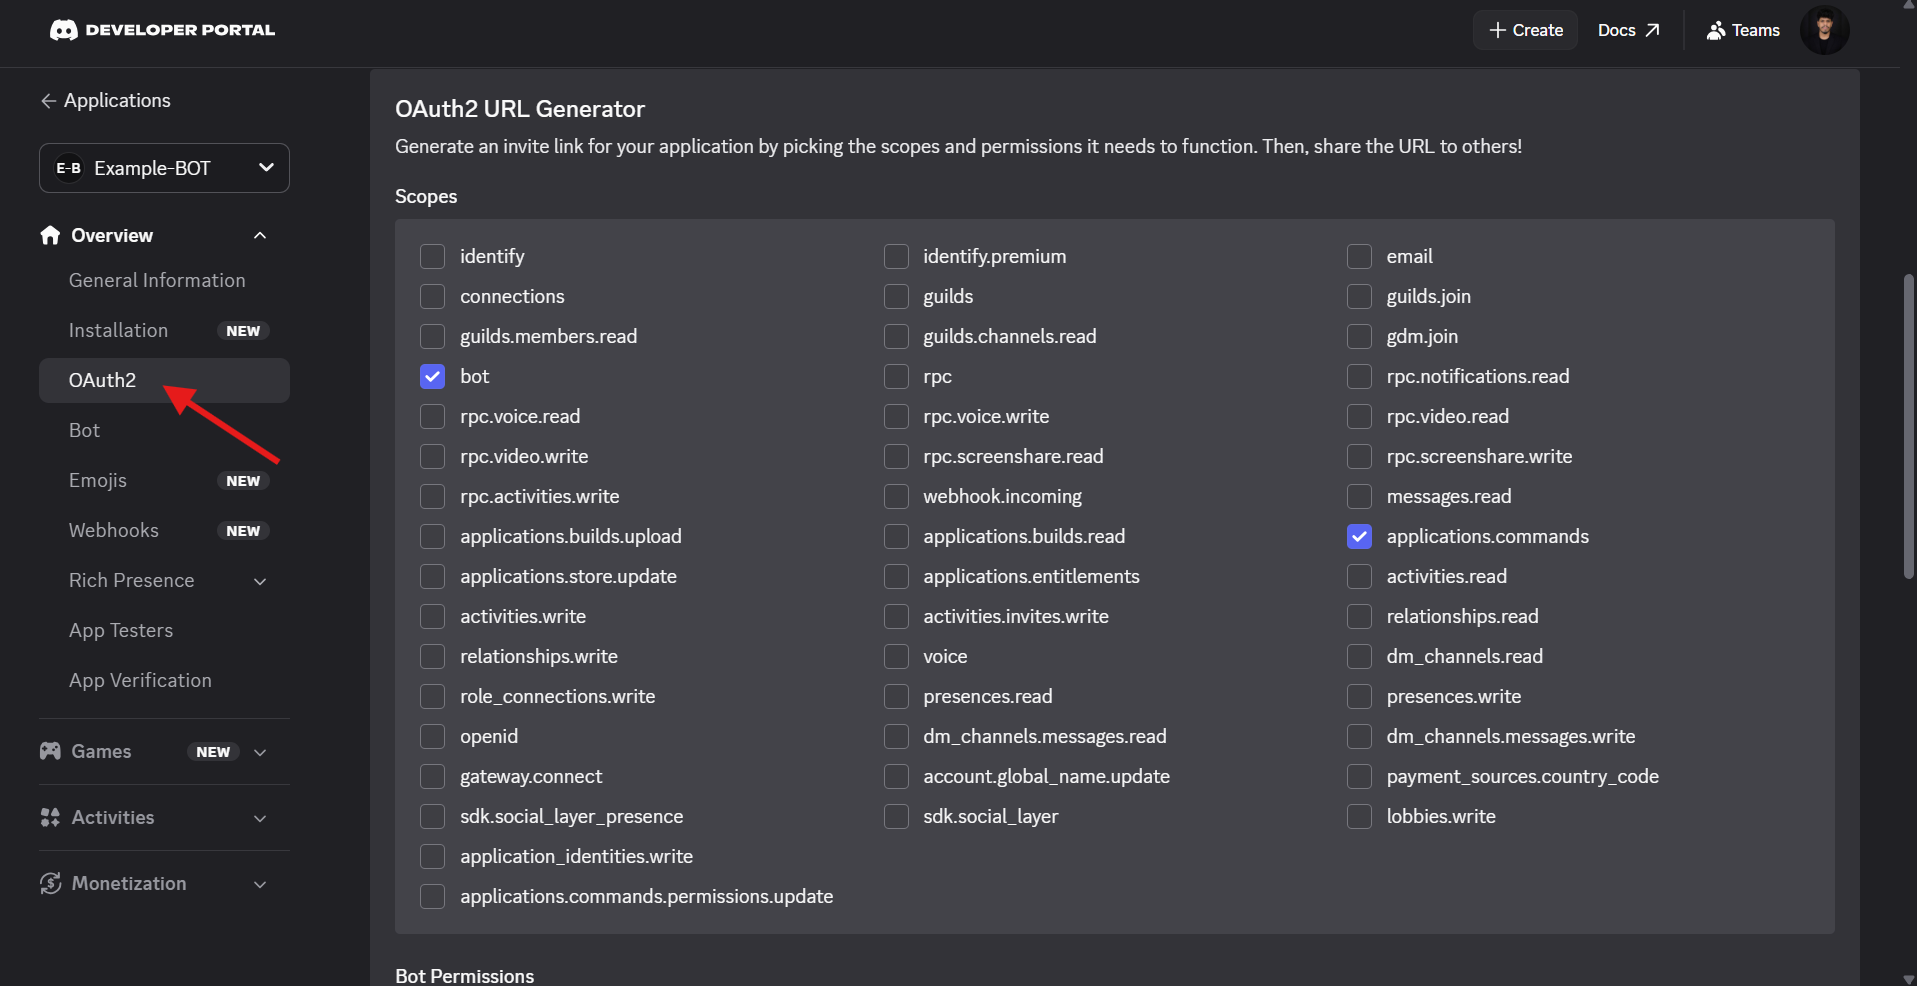Check the presences.read scope checkbox
This screenshot has width=1917, height=986.
896,696
